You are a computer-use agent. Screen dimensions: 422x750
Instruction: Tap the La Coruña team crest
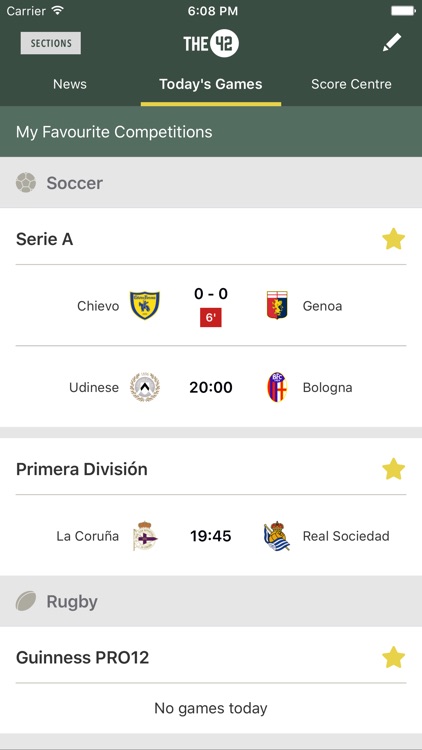click(x=145, y=536)
